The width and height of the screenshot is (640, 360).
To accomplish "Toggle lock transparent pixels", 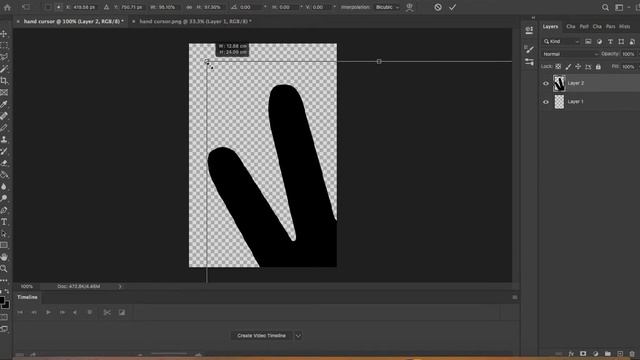I will point(558,67).
